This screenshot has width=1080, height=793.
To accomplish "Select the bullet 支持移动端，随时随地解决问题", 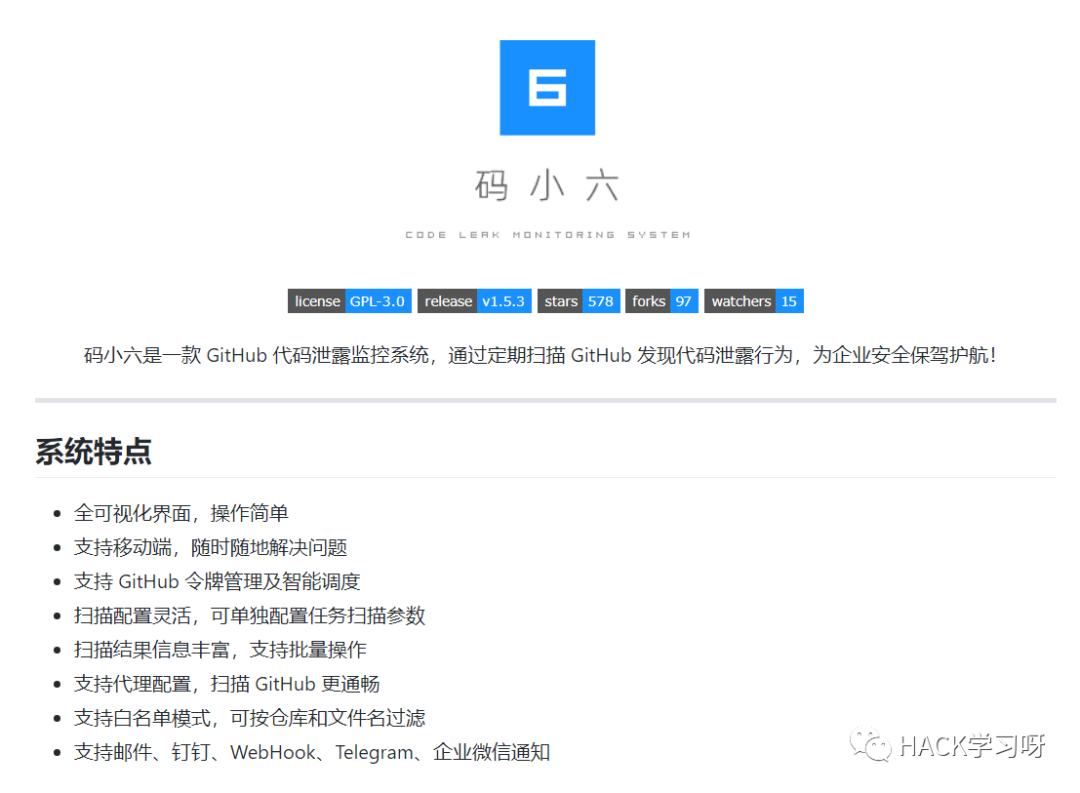I will (210, 548).
